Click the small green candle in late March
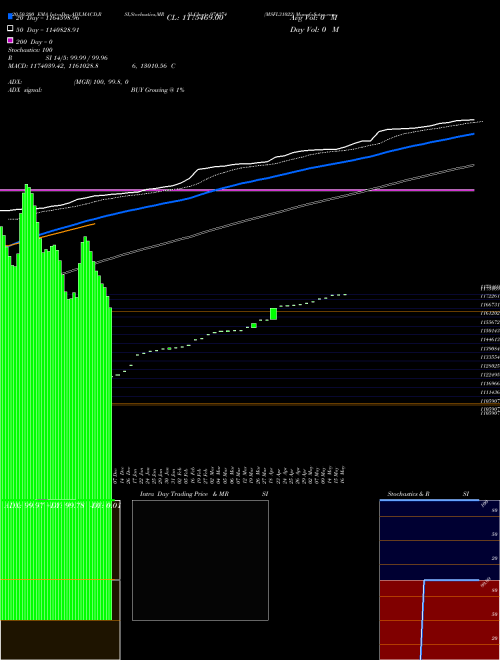 254,325
